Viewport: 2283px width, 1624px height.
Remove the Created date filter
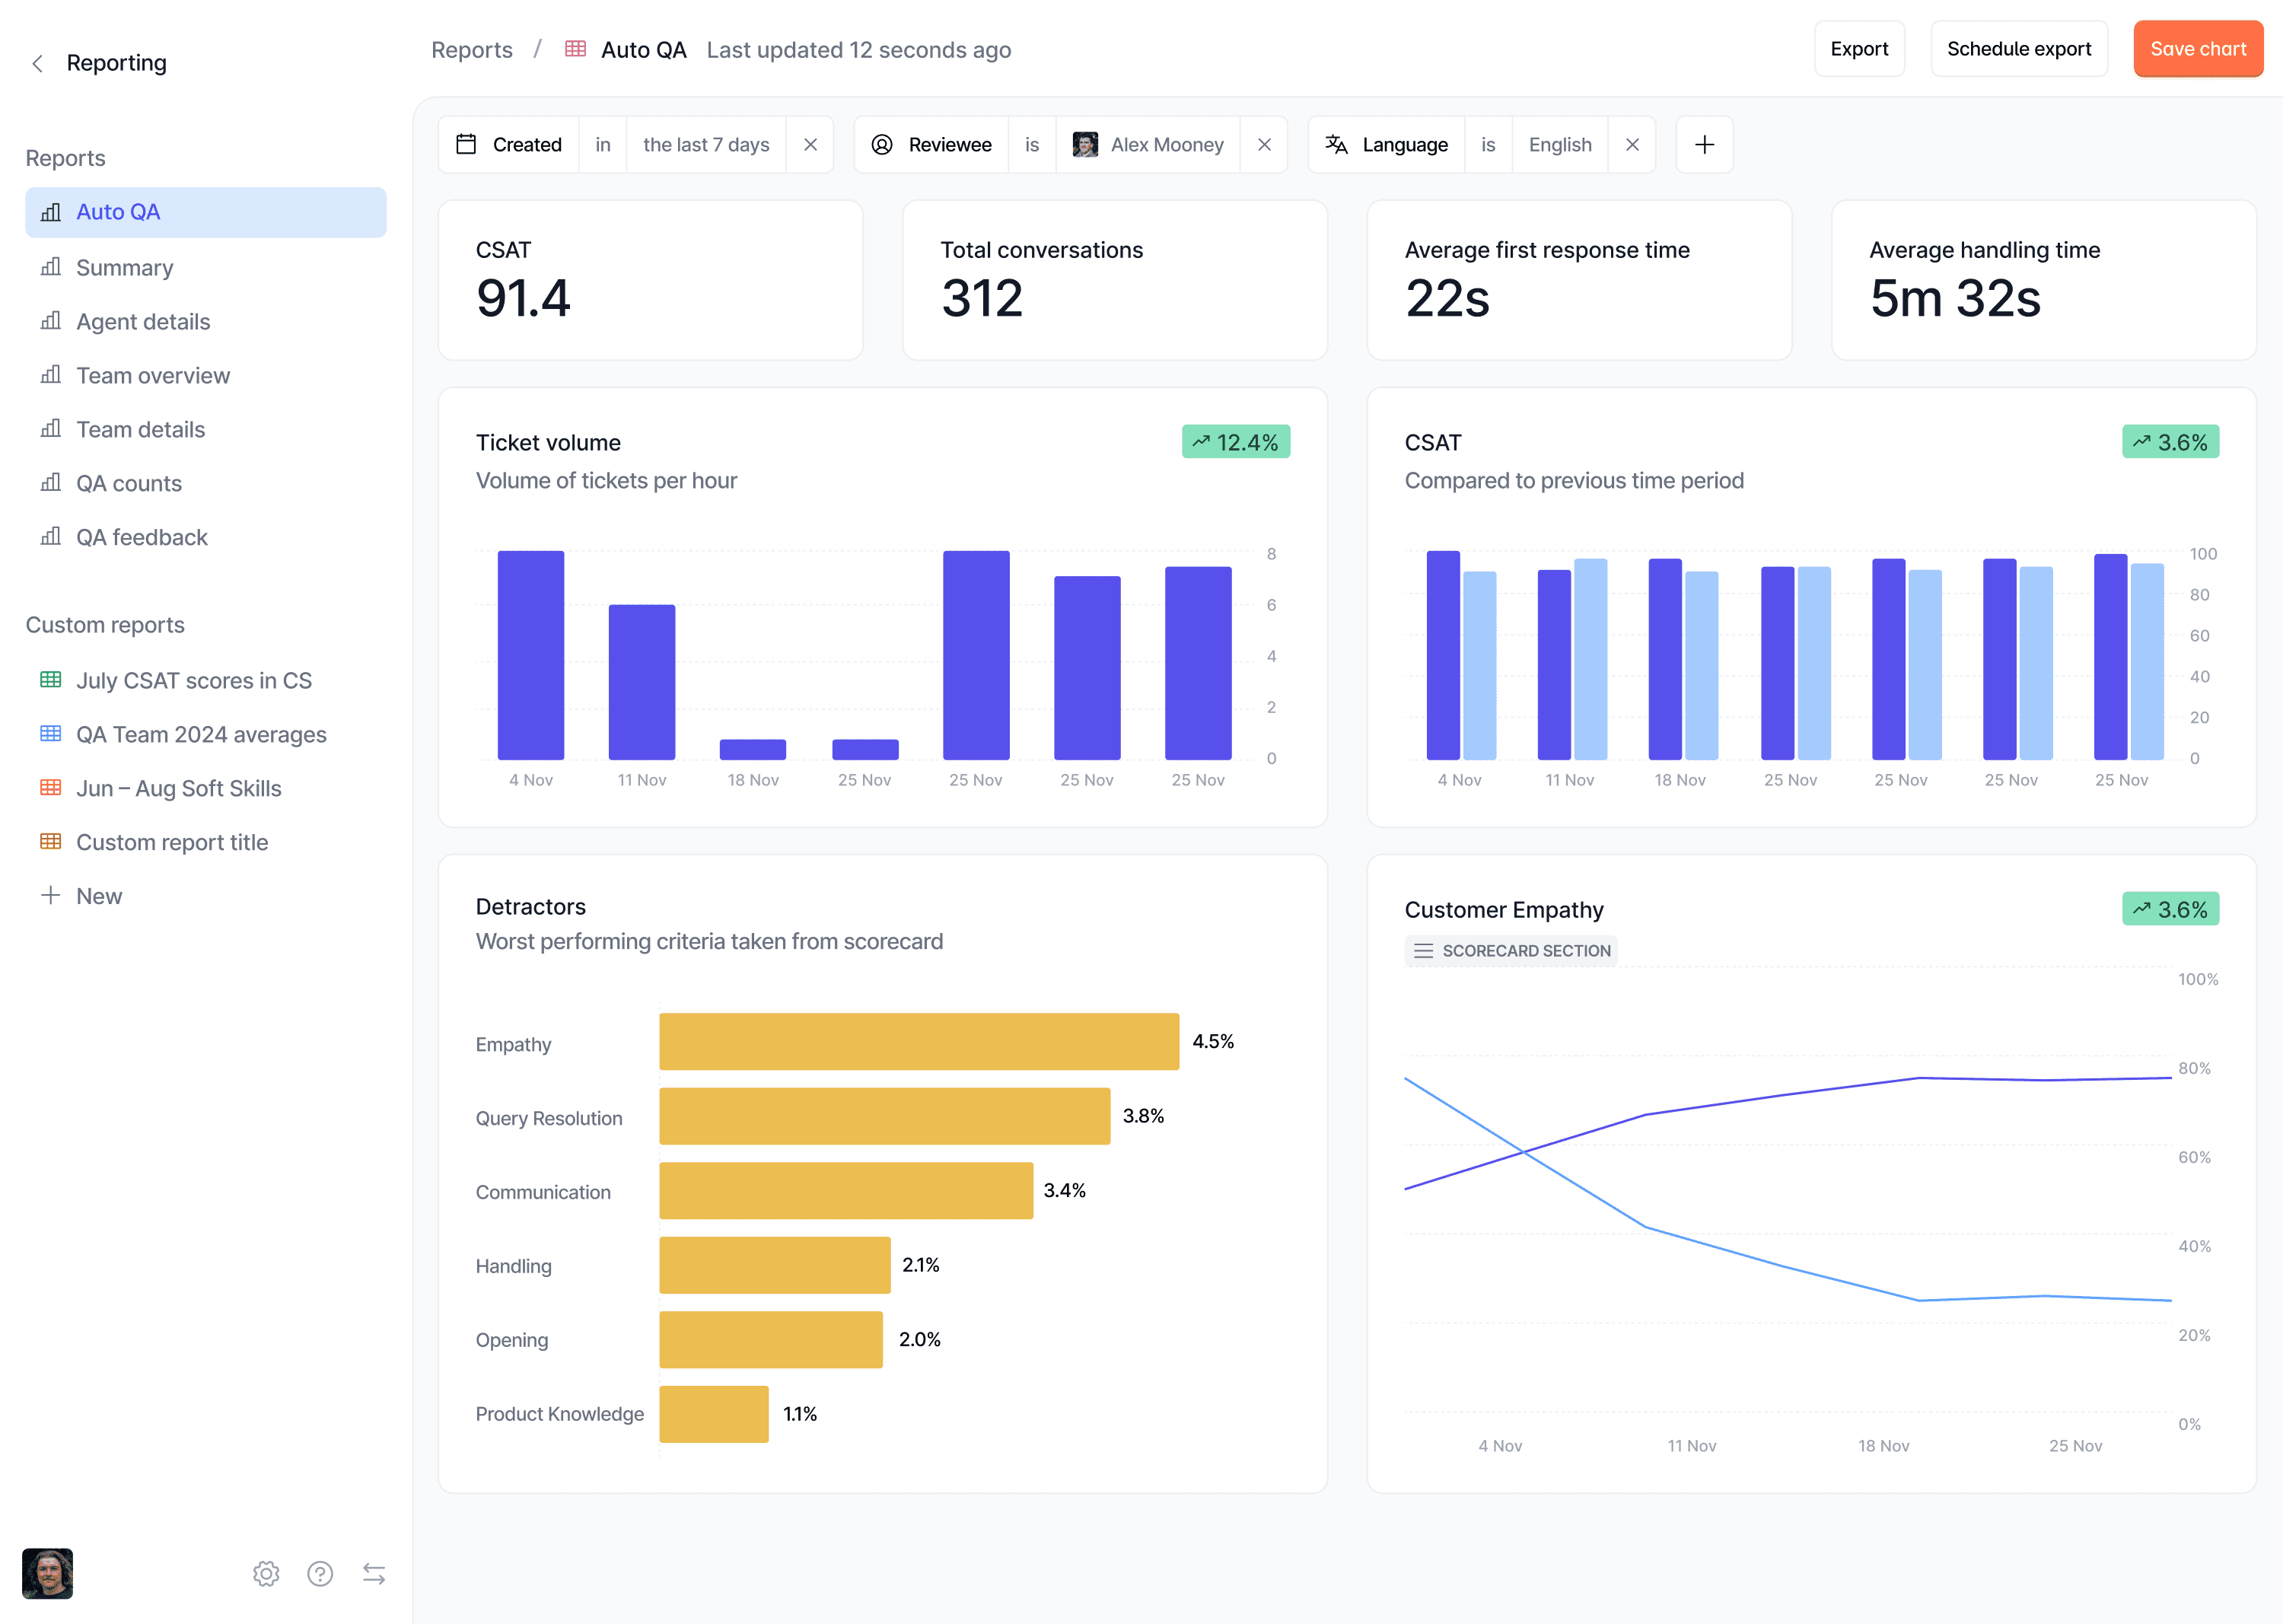pyautogui.click(x=810, y=145)
